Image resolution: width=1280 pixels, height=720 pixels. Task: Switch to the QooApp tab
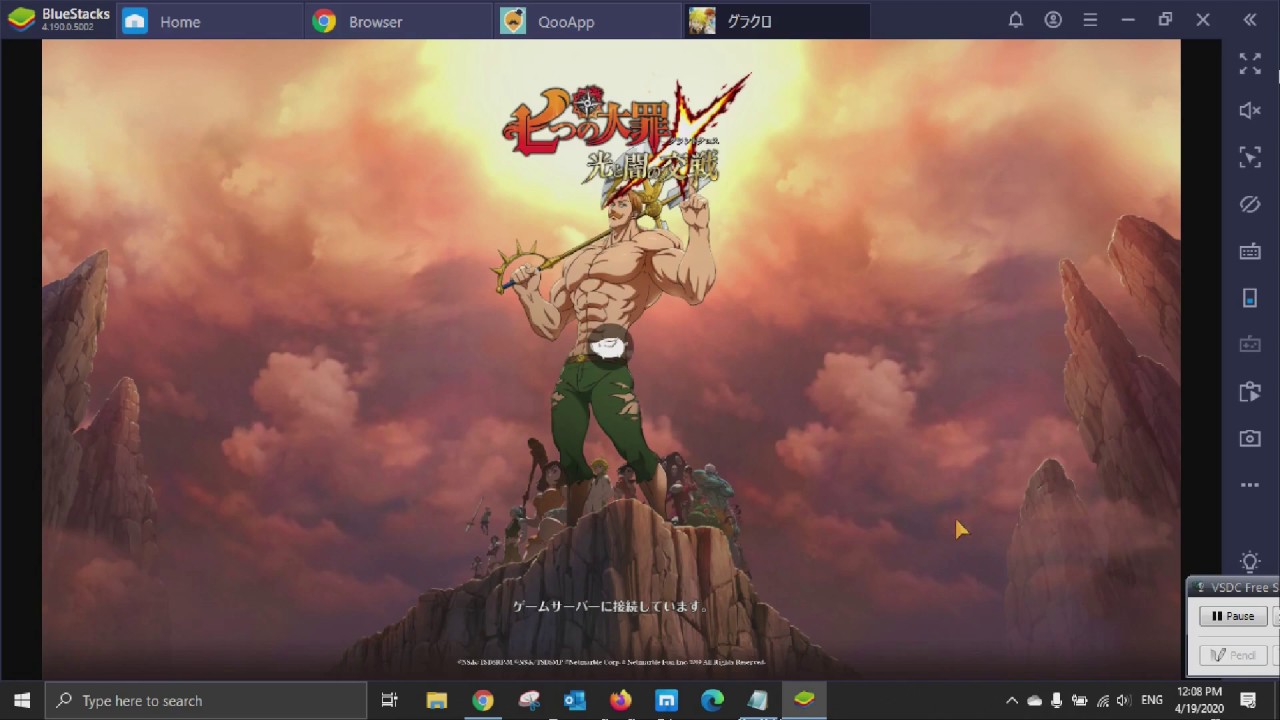[x=586, y=21]
